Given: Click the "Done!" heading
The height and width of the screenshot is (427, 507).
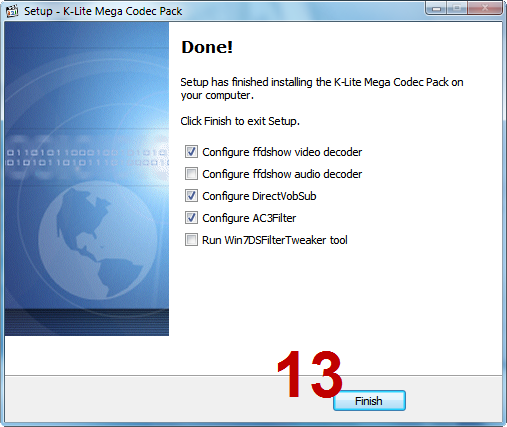Looking at the screenshot, I should click(207, 47).
